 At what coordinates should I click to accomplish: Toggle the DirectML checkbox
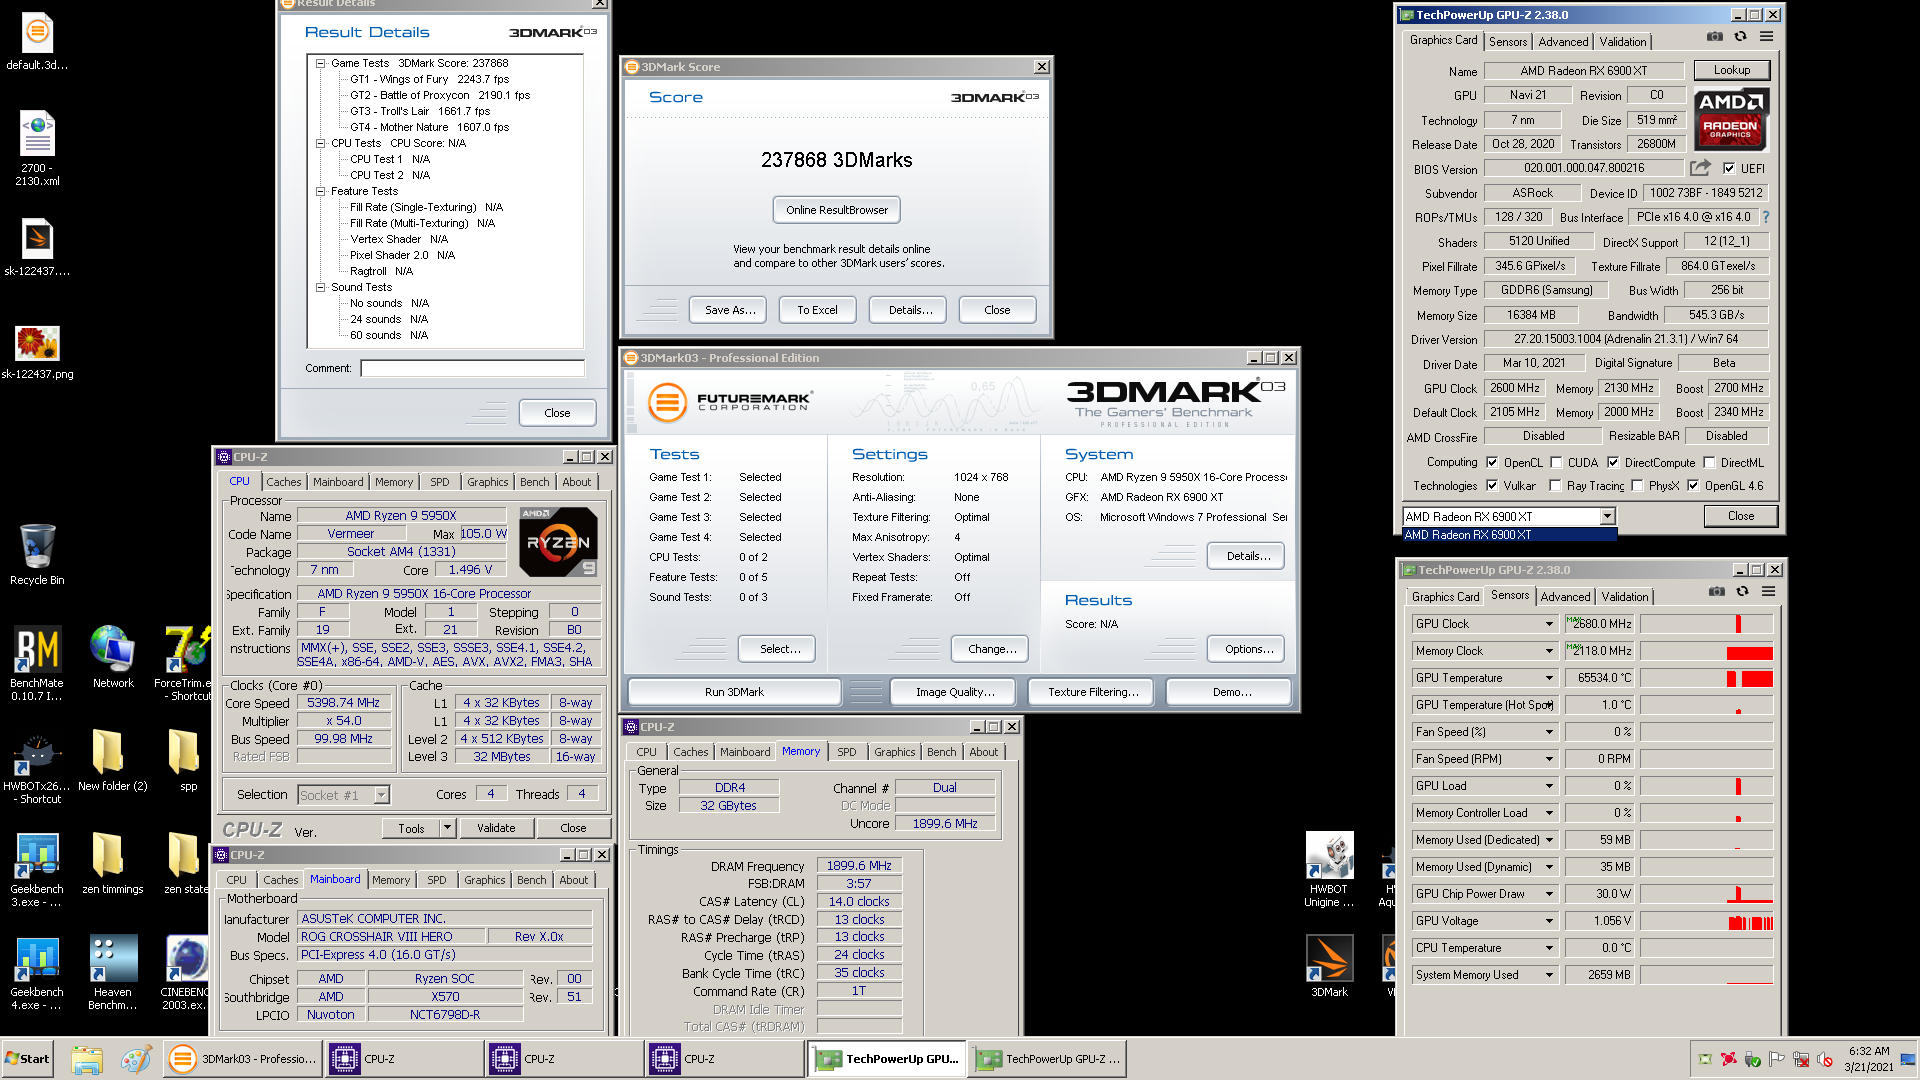pyautogui.click(x=1710, y=462)
